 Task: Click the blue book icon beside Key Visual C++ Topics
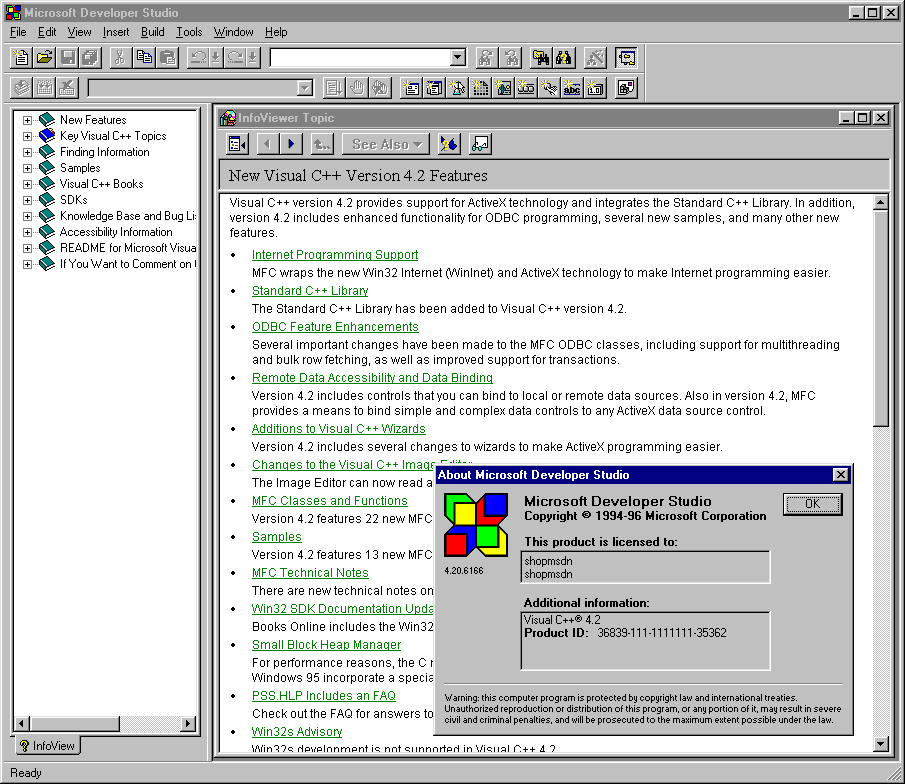(x=47, y=136)
